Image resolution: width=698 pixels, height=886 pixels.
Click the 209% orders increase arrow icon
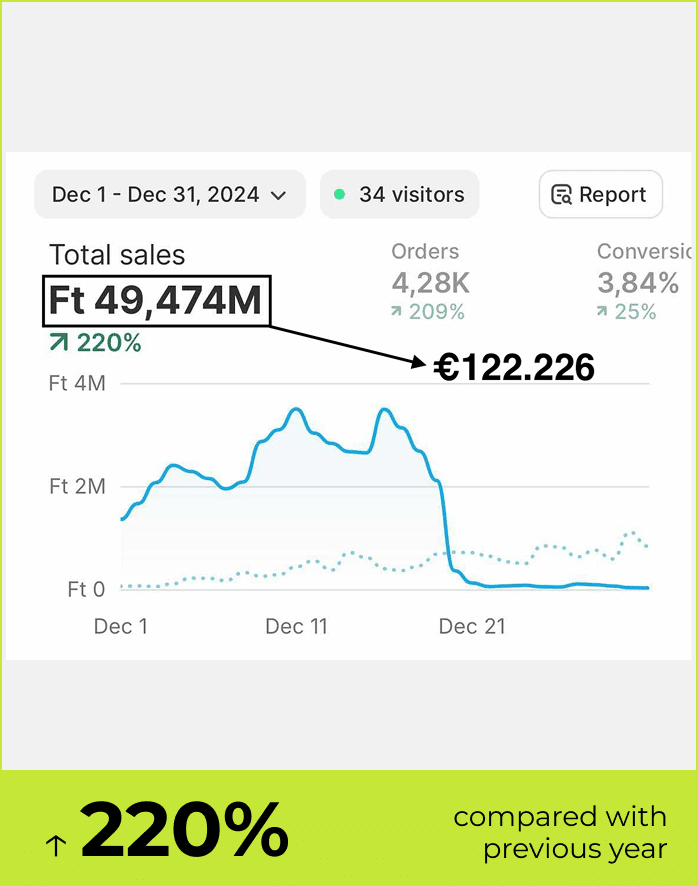[397, 312]
